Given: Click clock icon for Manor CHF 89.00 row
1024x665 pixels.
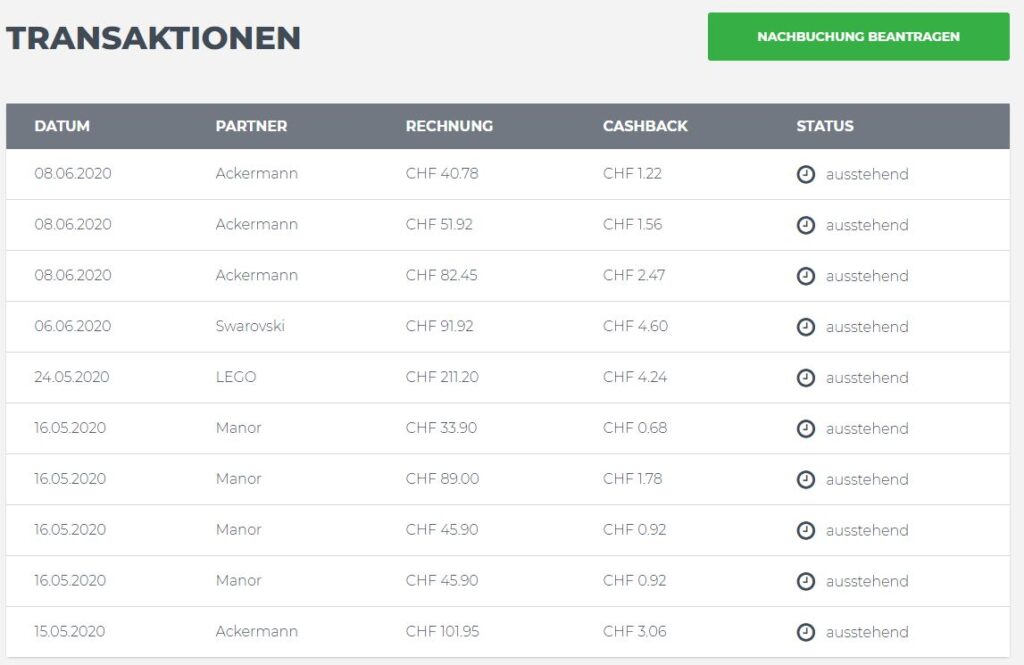Looking at the screenshot, I should (x=806, y=480).
